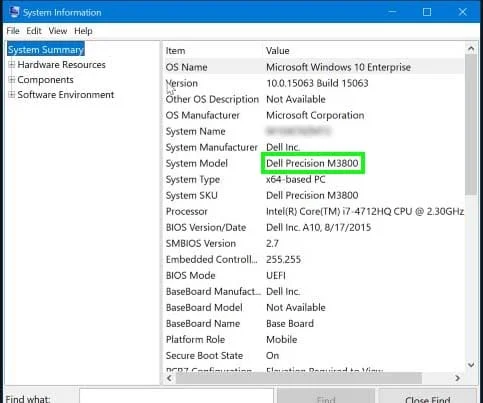Click the vertical scrollbar up arrow
This screenshot has width=483, height=403.
click(471, 49)
